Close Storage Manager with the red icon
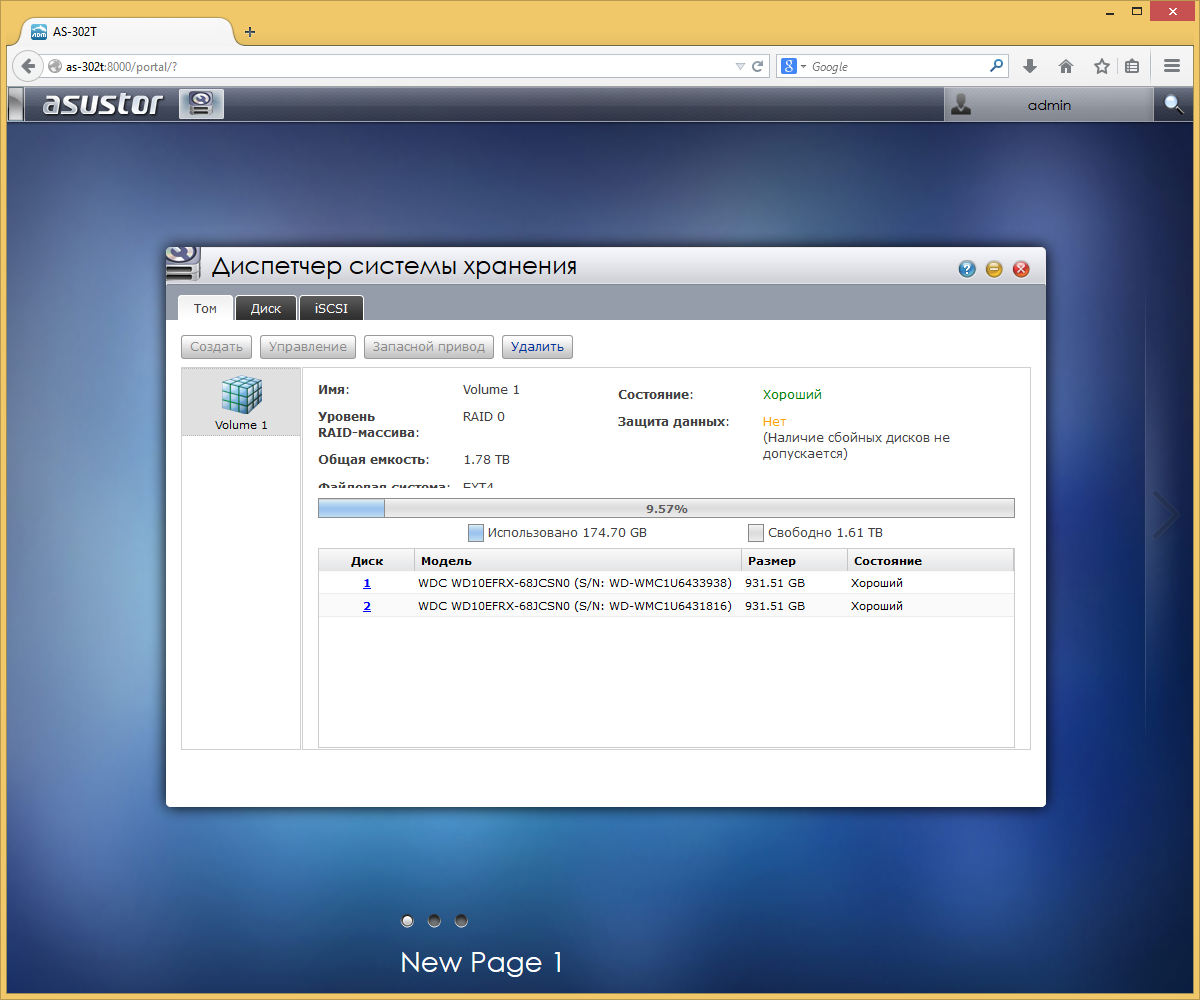 click(1021, 269)
